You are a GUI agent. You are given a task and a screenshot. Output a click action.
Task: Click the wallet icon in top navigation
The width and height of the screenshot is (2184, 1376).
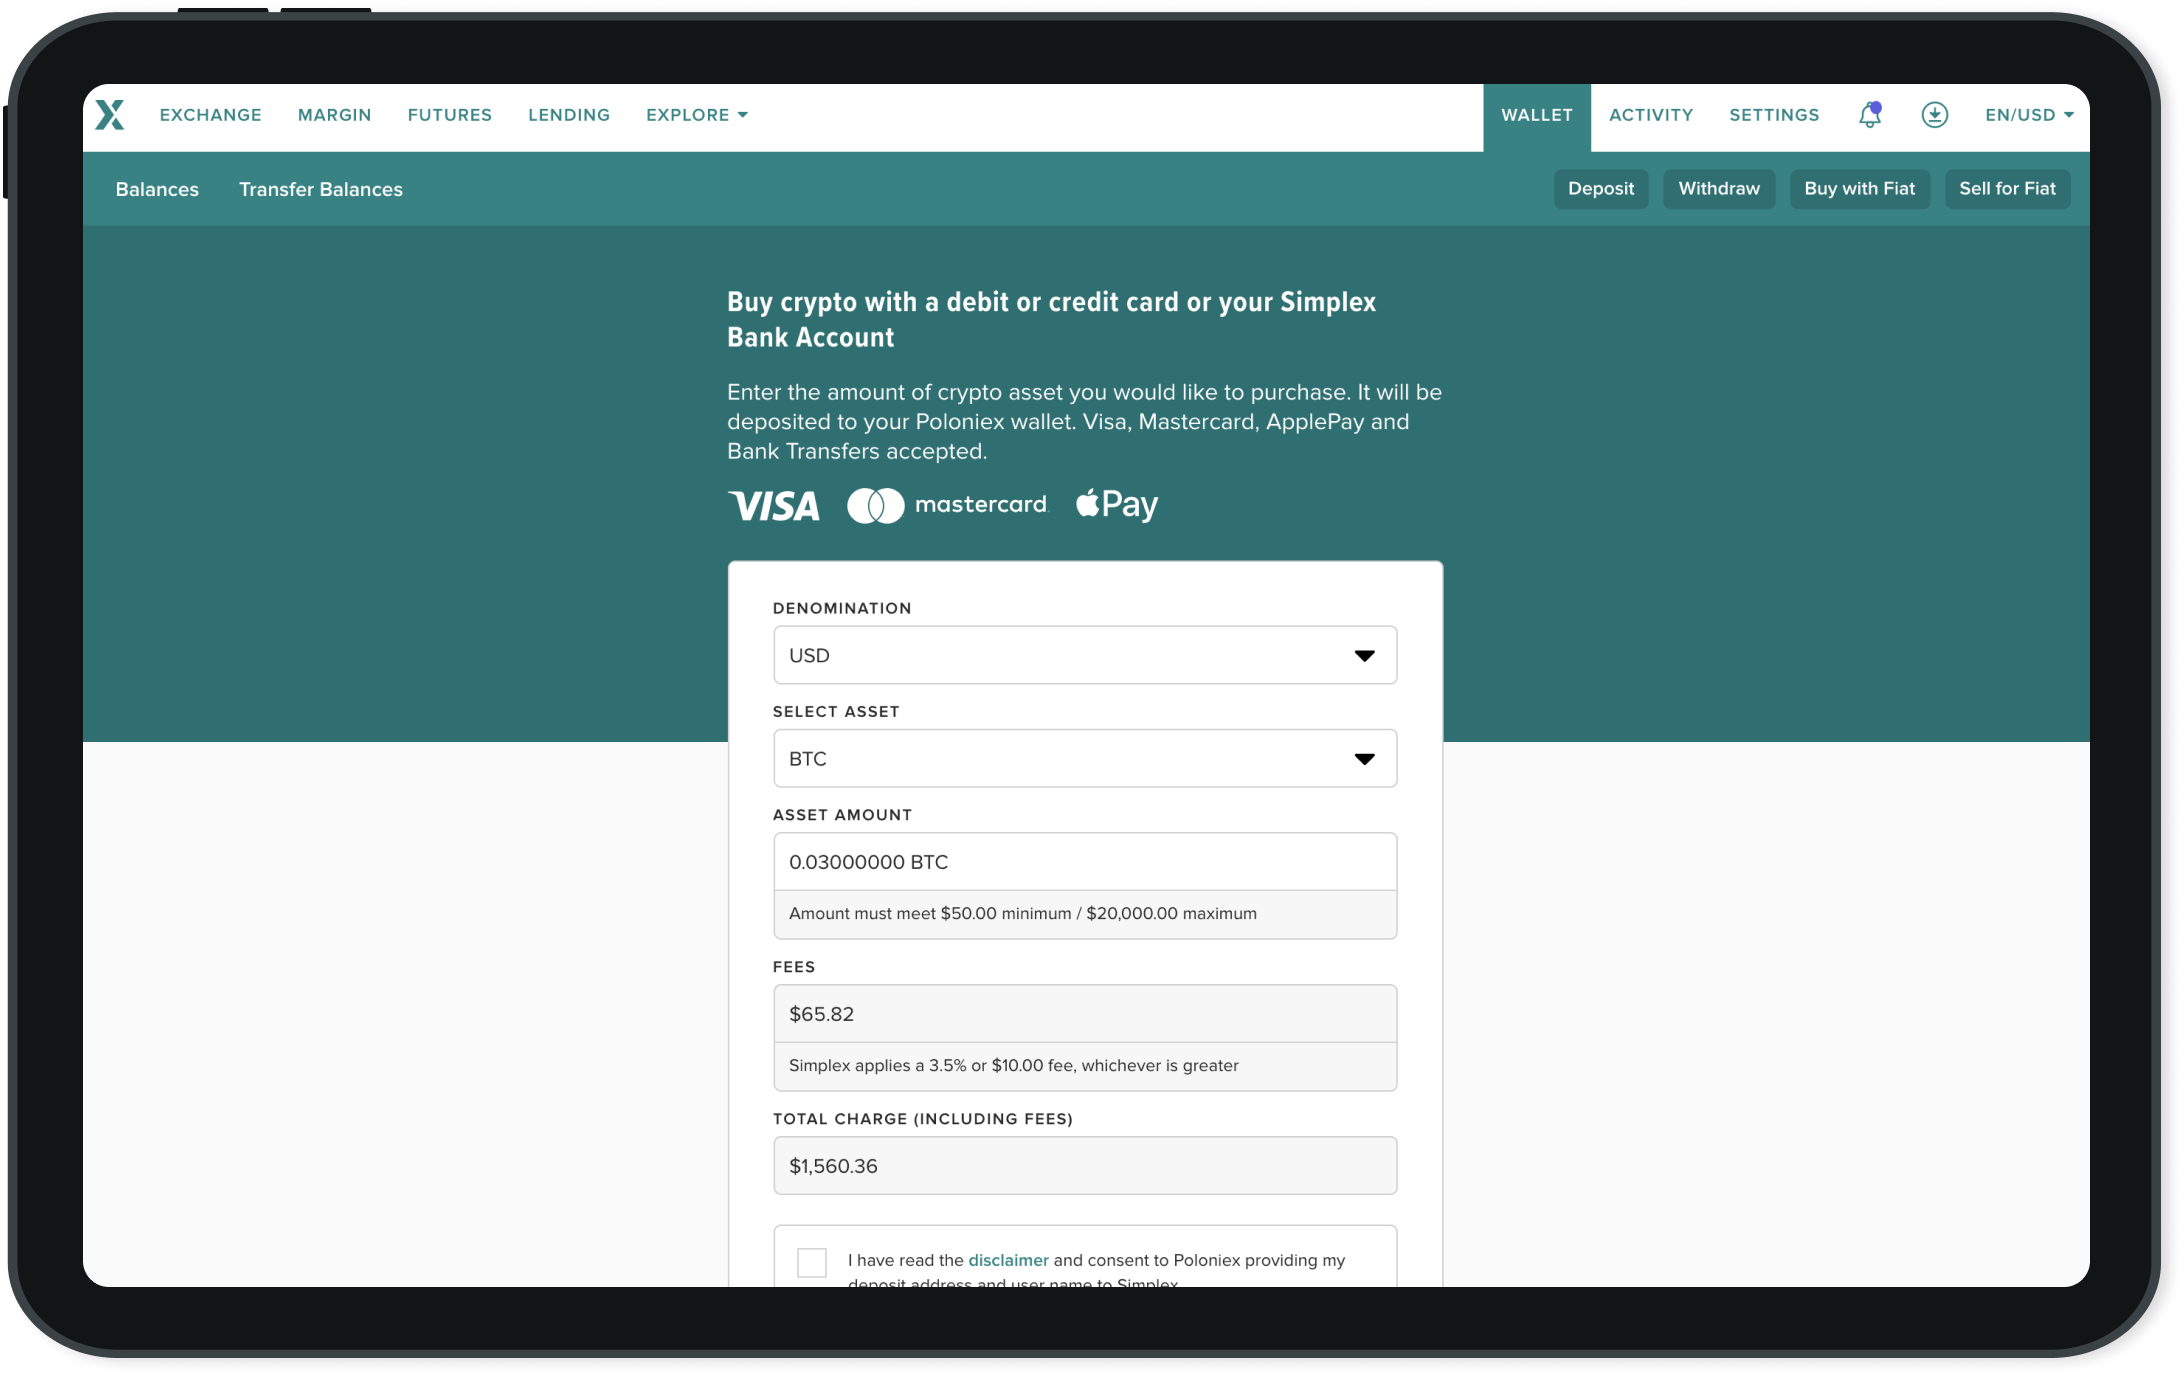(x=1932, y=114)
